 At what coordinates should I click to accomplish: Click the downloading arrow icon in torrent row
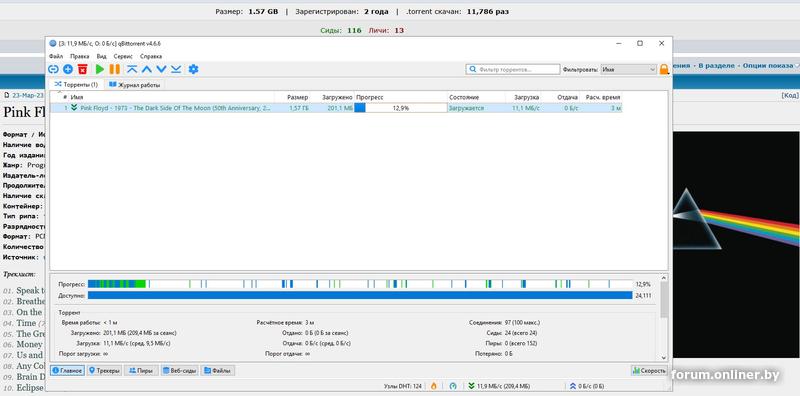74,108
